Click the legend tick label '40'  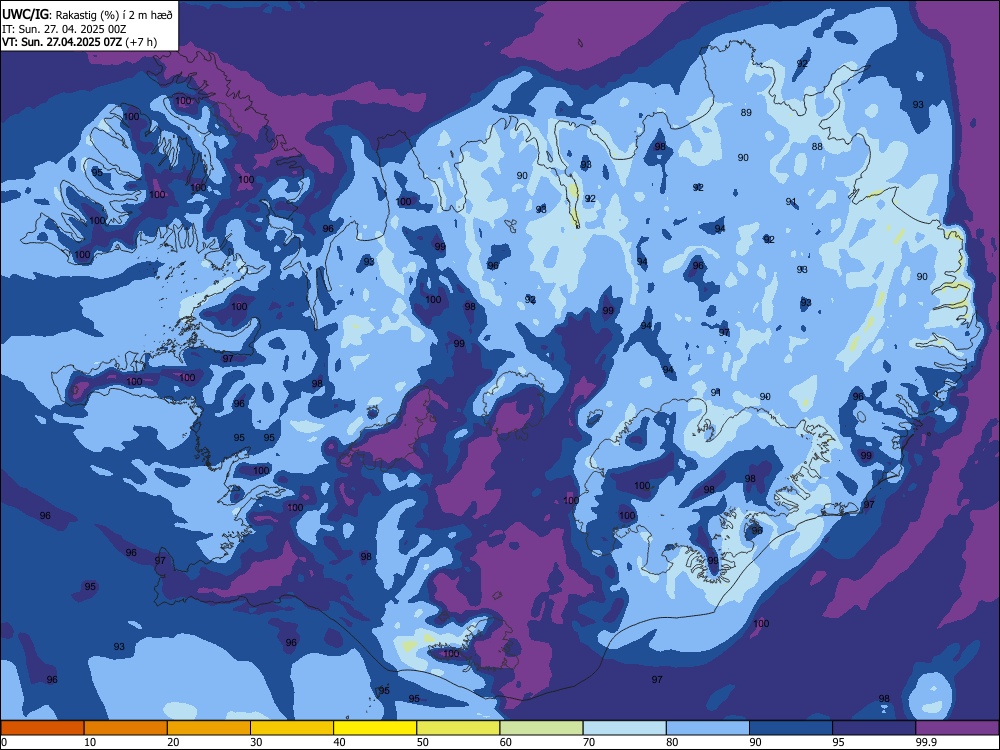(339, 742)
